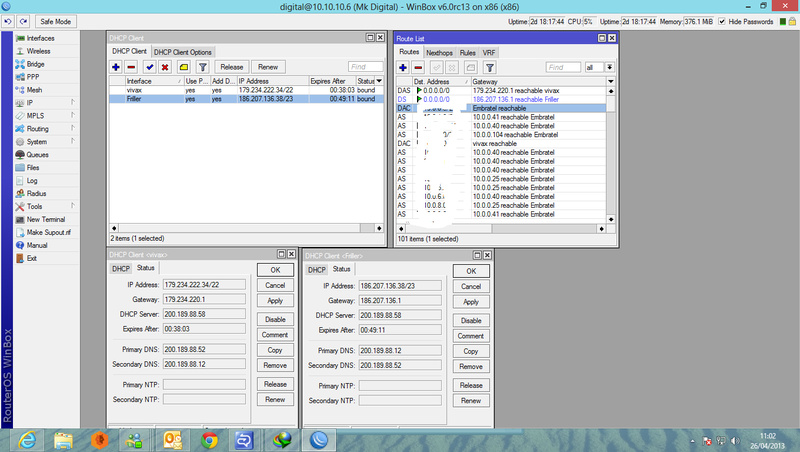Add a new route in Route List

point(403,67)
